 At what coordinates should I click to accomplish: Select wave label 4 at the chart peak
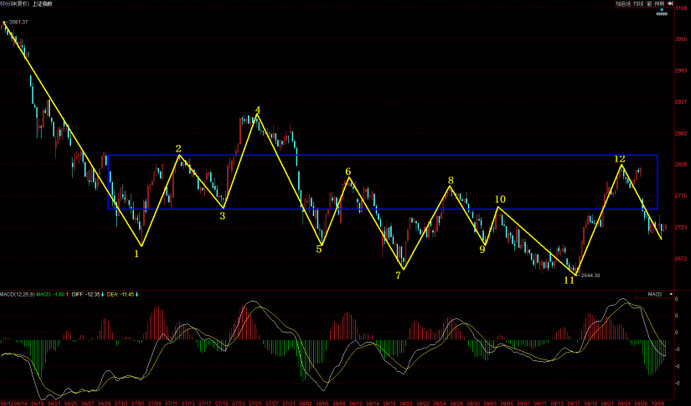(x=257, y=110)
